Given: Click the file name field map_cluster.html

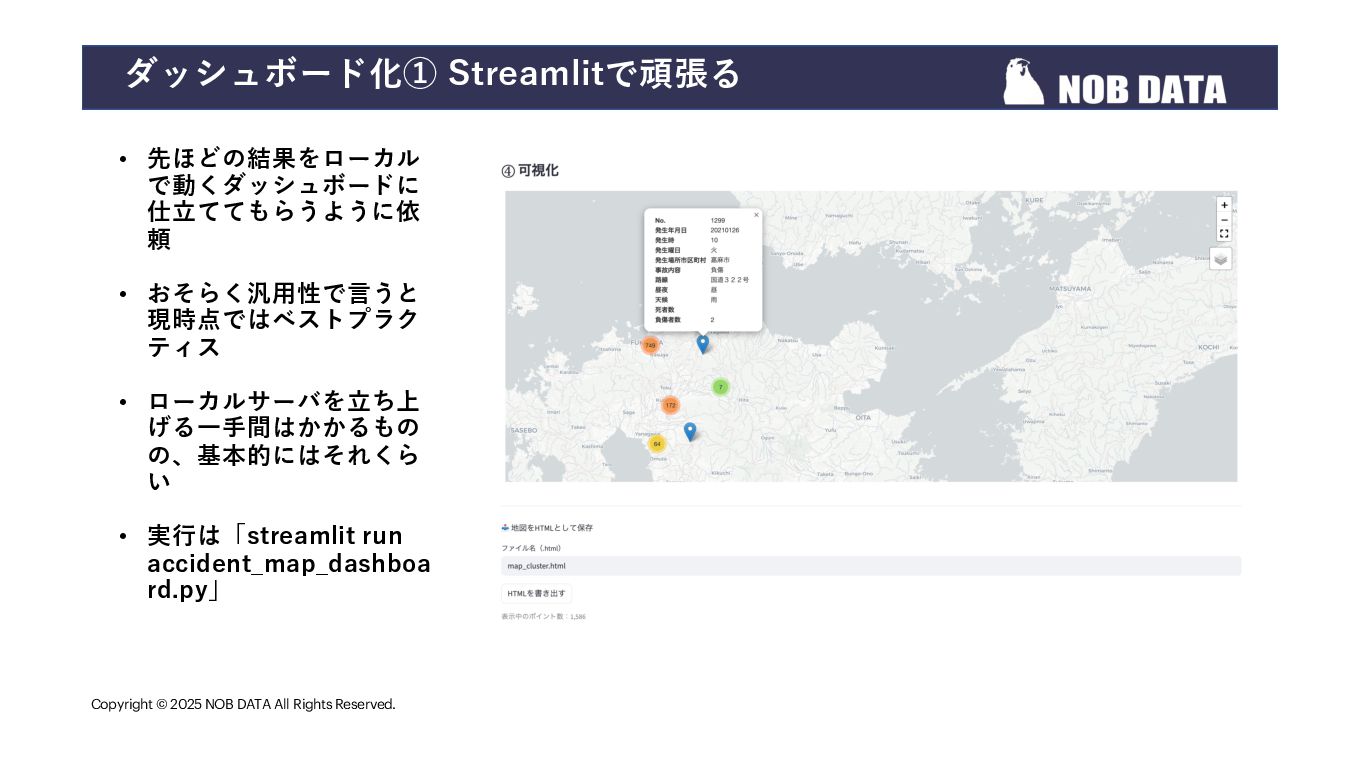Looking at the screenshot, I should pos(871,566).
